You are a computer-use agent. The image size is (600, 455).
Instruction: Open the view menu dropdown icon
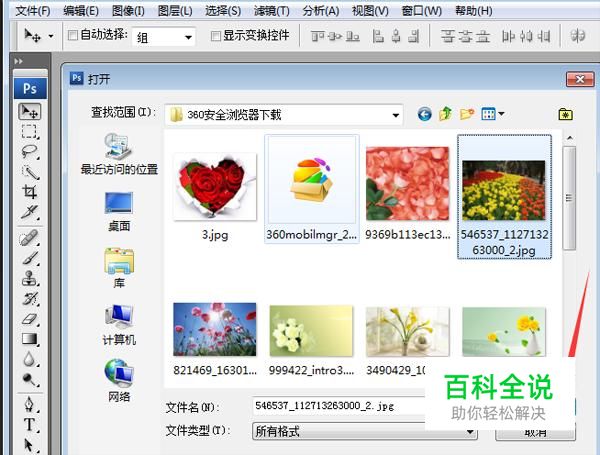[x=492, y=114]
